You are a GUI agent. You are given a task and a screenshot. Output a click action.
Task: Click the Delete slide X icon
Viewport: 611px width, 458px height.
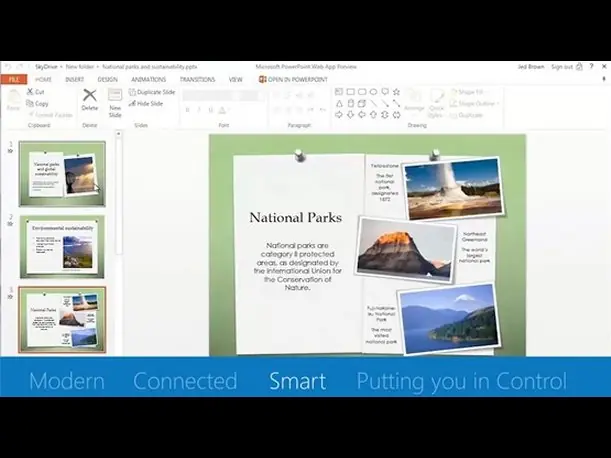click(x=90, y=95)
